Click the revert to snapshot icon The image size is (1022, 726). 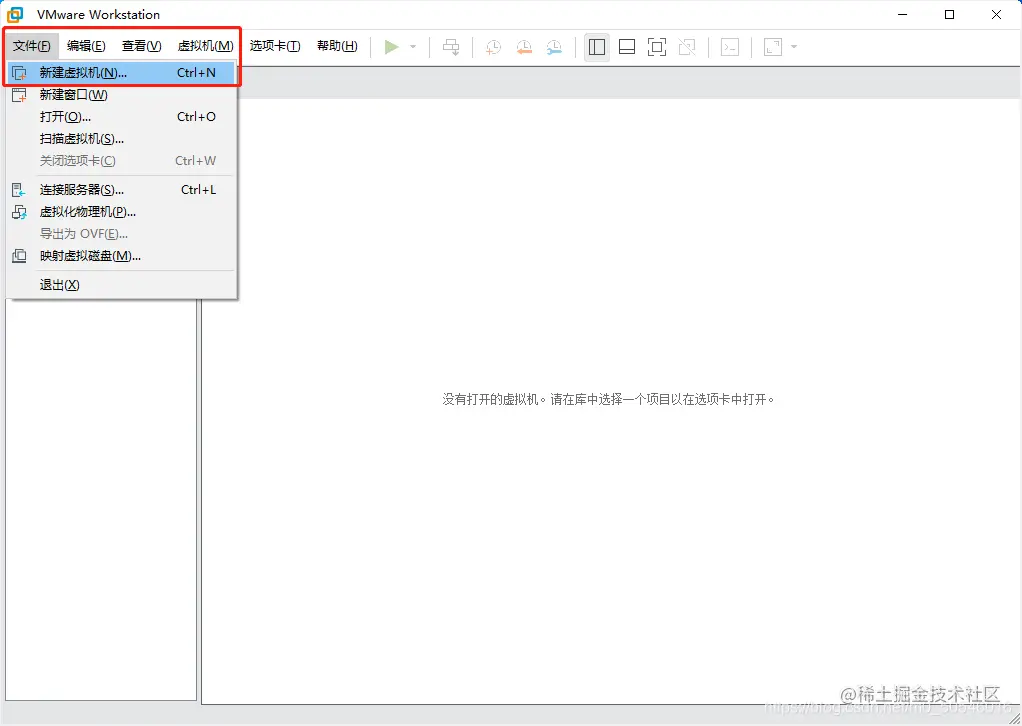(524, 47)
